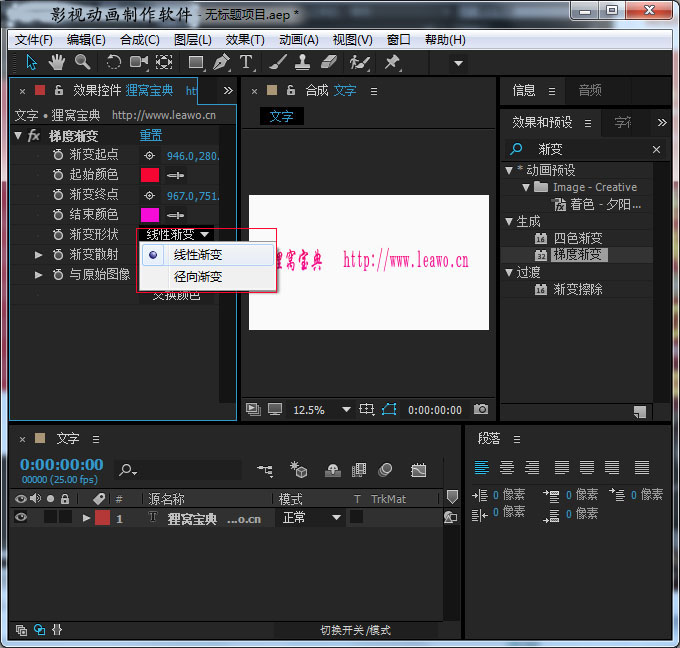Toggle stopwatch for 渐变终点

(x=58, y=194)
